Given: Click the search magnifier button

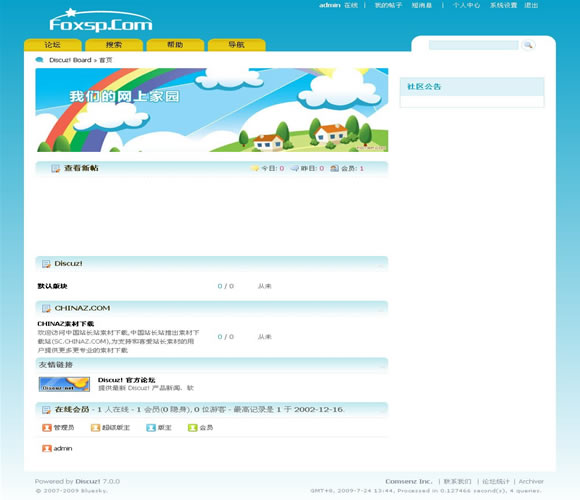Looking at the screenshot, I should [x=528, y=45].
